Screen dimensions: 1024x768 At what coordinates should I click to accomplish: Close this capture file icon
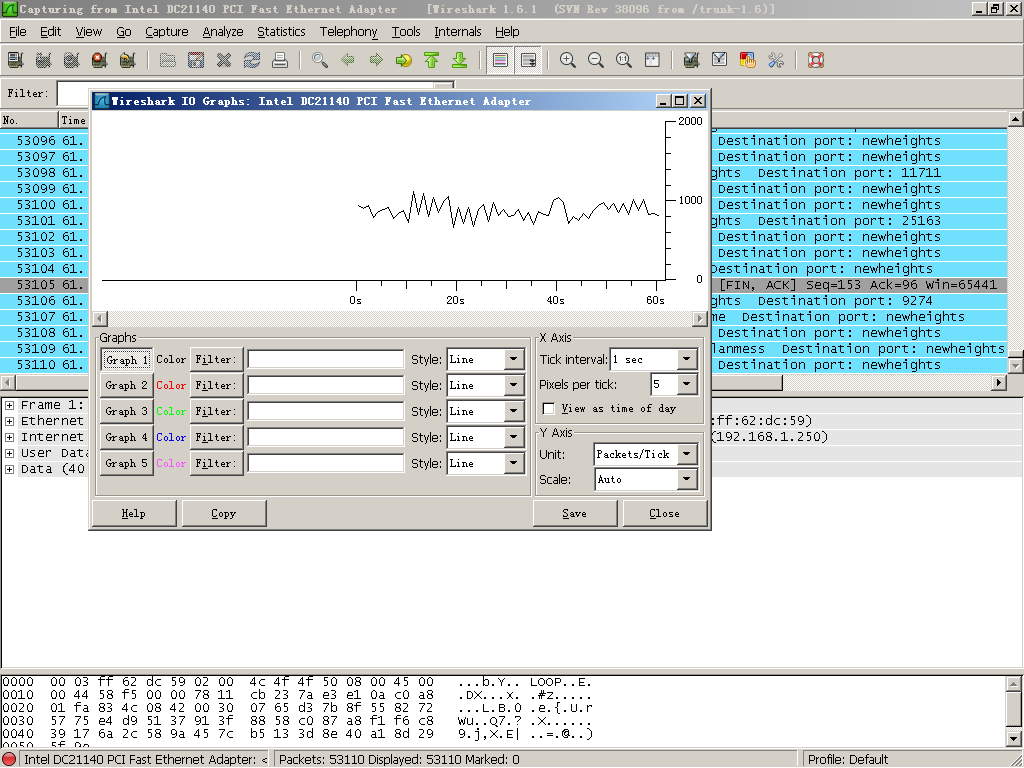[224, 61]
